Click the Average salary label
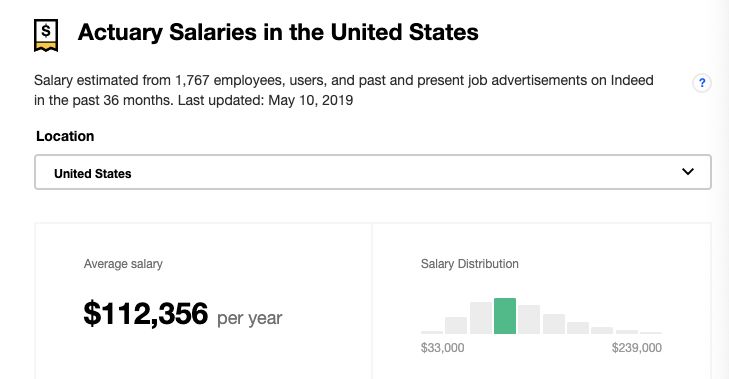 (x=123, y=264)
